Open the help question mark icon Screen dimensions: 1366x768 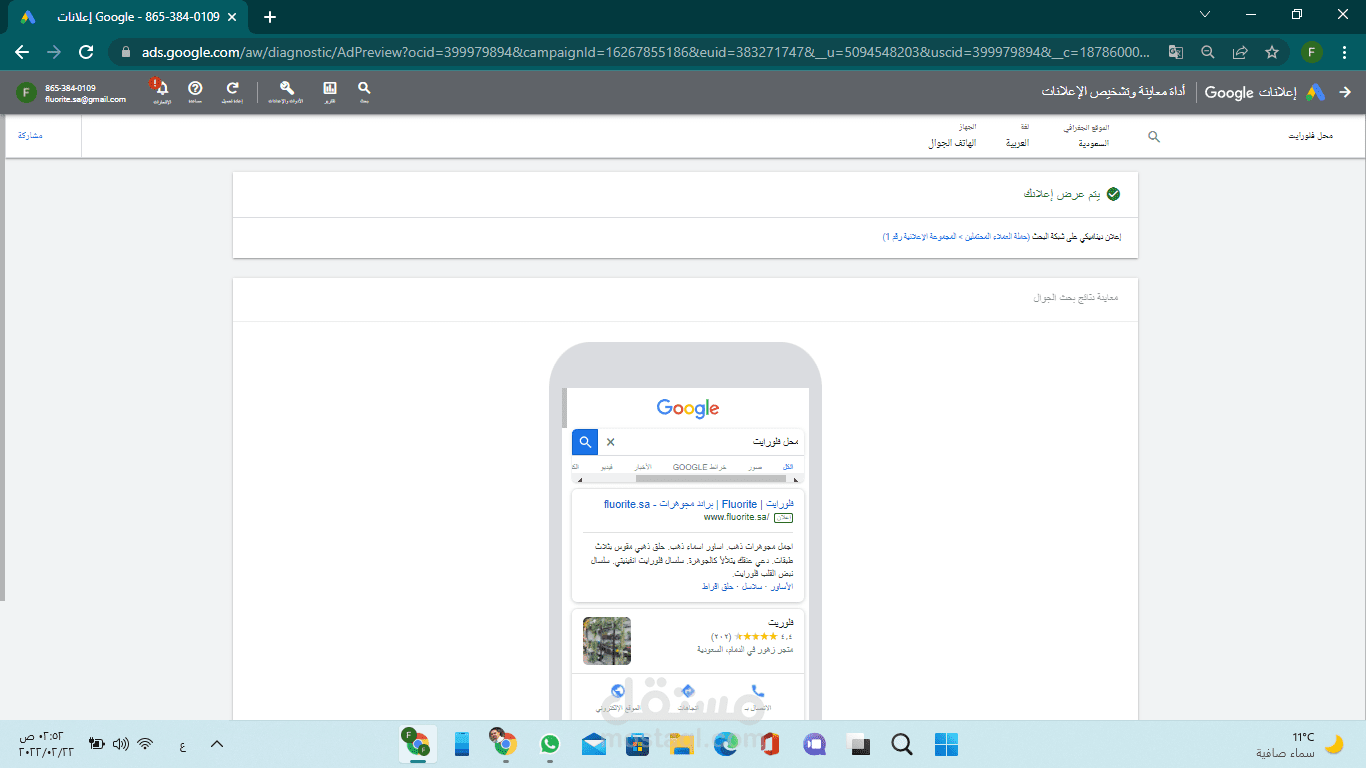195,89
